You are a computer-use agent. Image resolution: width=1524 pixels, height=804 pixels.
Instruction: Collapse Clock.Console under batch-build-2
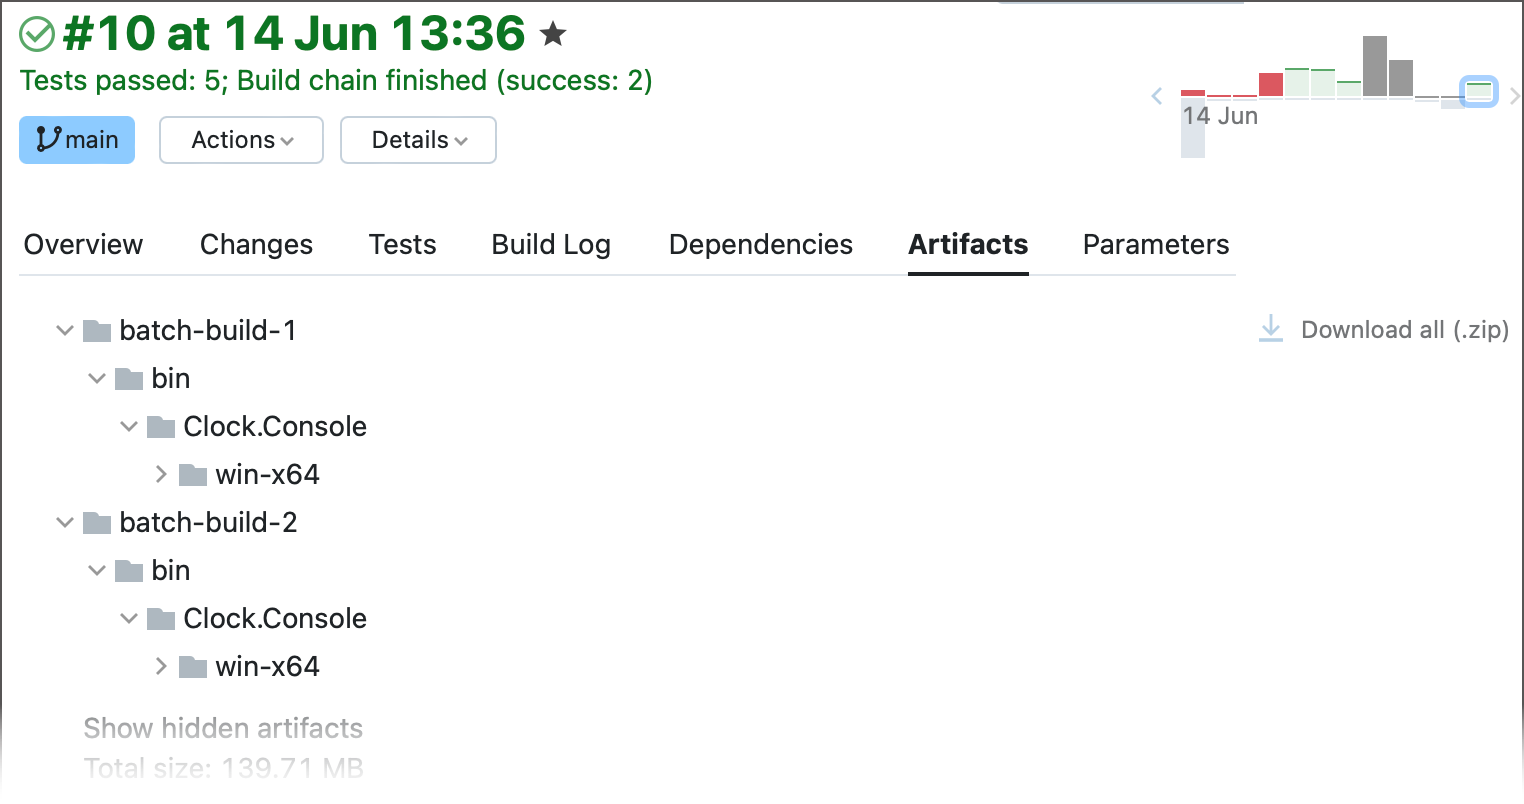click(x=129, y=618)
